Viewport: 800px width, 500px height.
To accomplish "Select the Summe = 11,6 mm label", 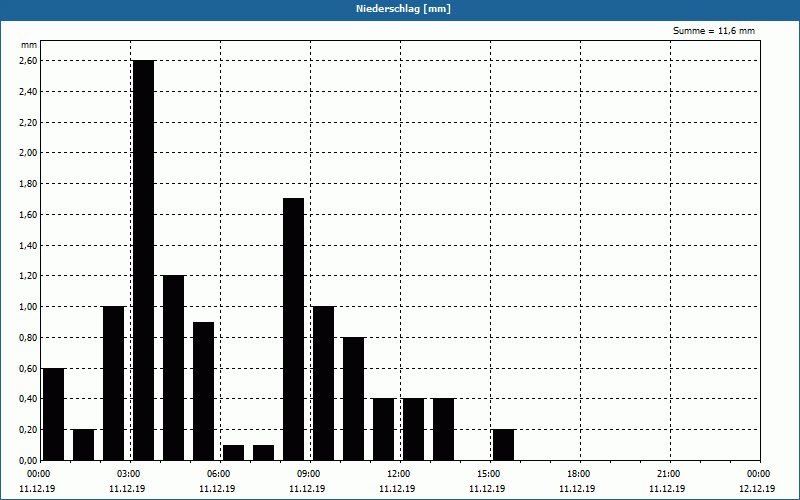I will (714, 31).
